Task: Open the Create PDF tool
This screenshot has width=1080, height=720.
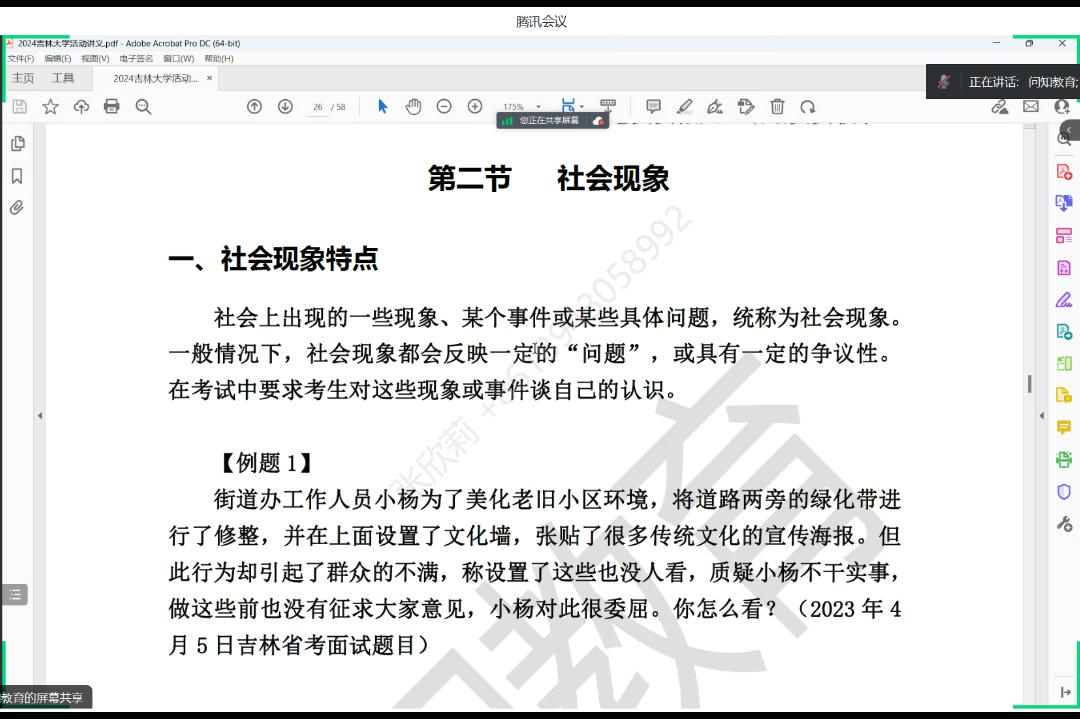Action: click(x=1064, y=172)
